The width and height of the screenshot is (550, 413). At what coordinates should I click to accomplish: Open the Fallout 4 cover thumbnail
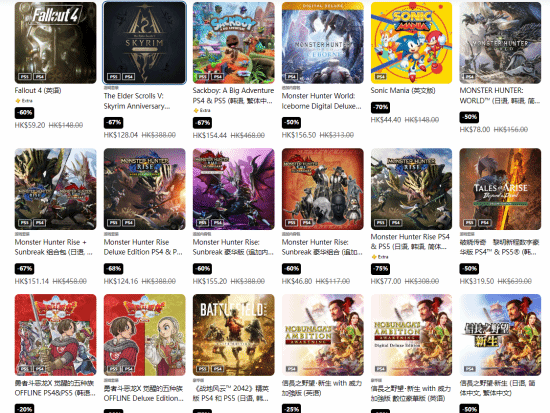click(x=55, y=43)
